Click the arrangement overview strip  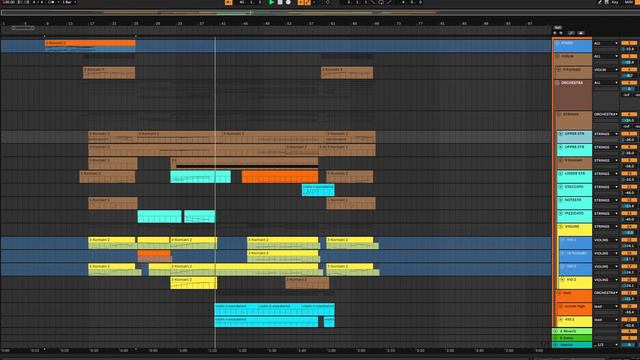click(320, 13)
